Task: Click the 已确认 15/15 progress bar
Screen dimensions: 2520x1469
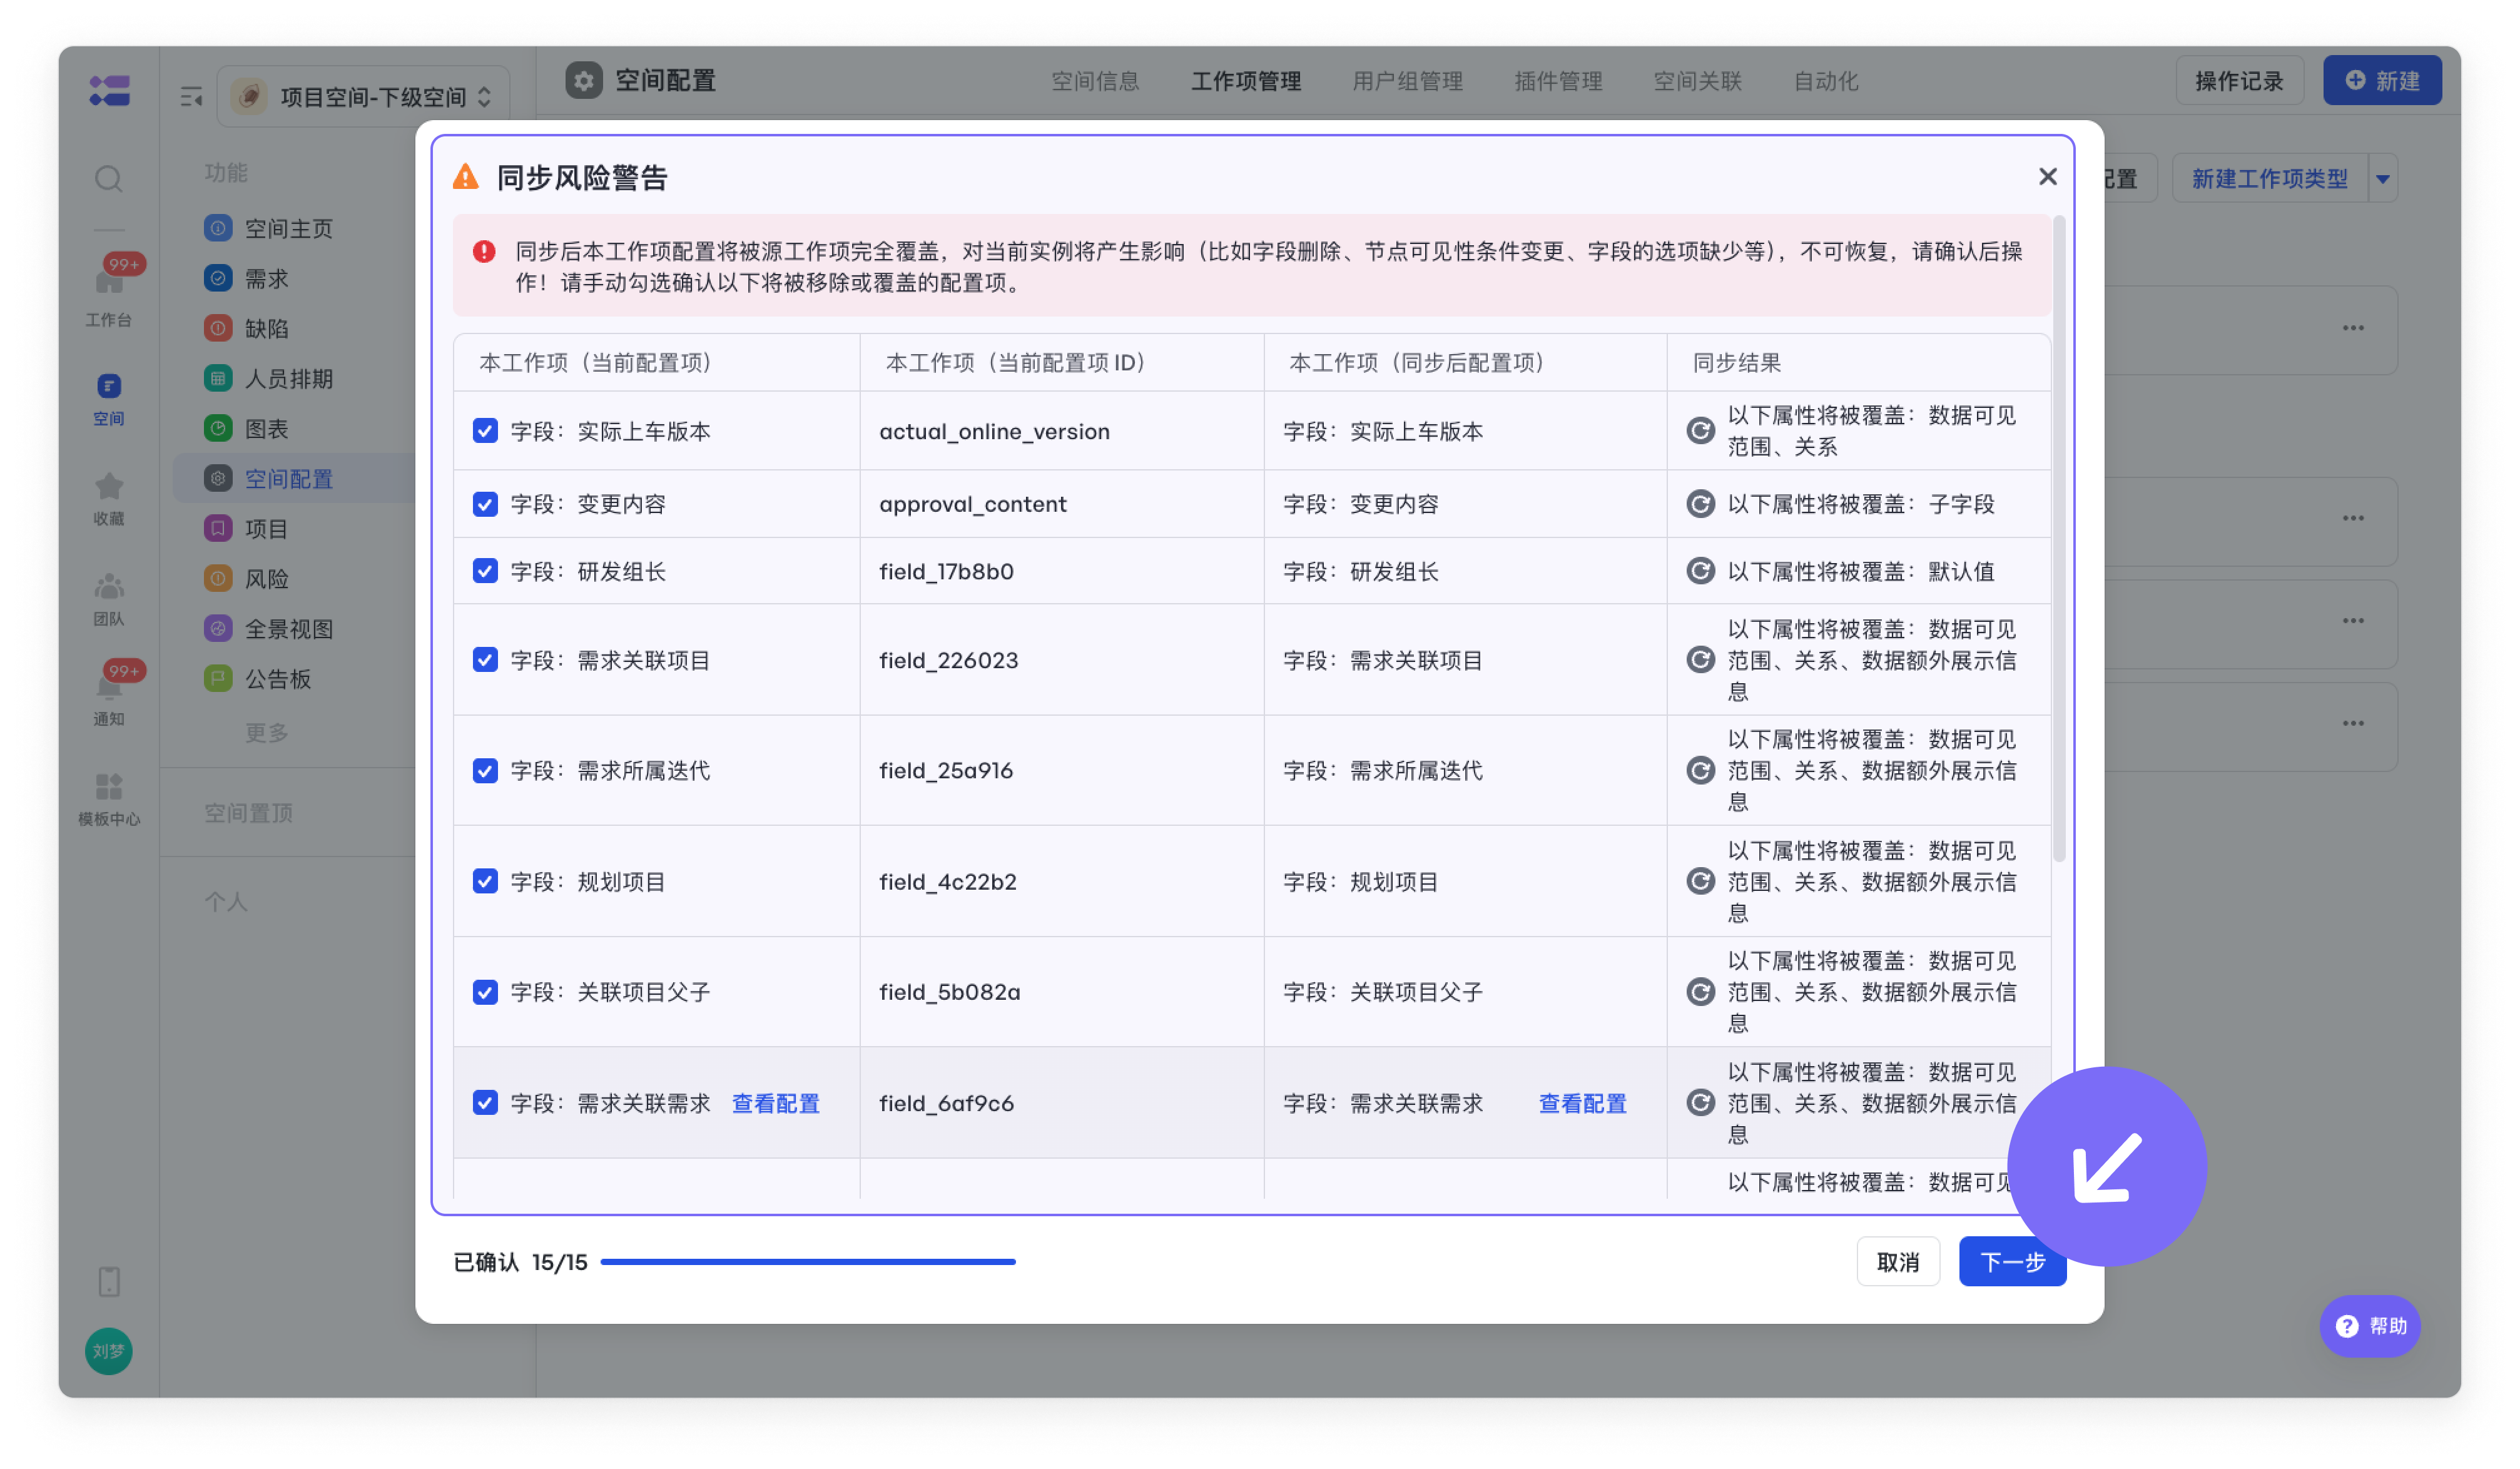Action: [x=807, y=1261]
